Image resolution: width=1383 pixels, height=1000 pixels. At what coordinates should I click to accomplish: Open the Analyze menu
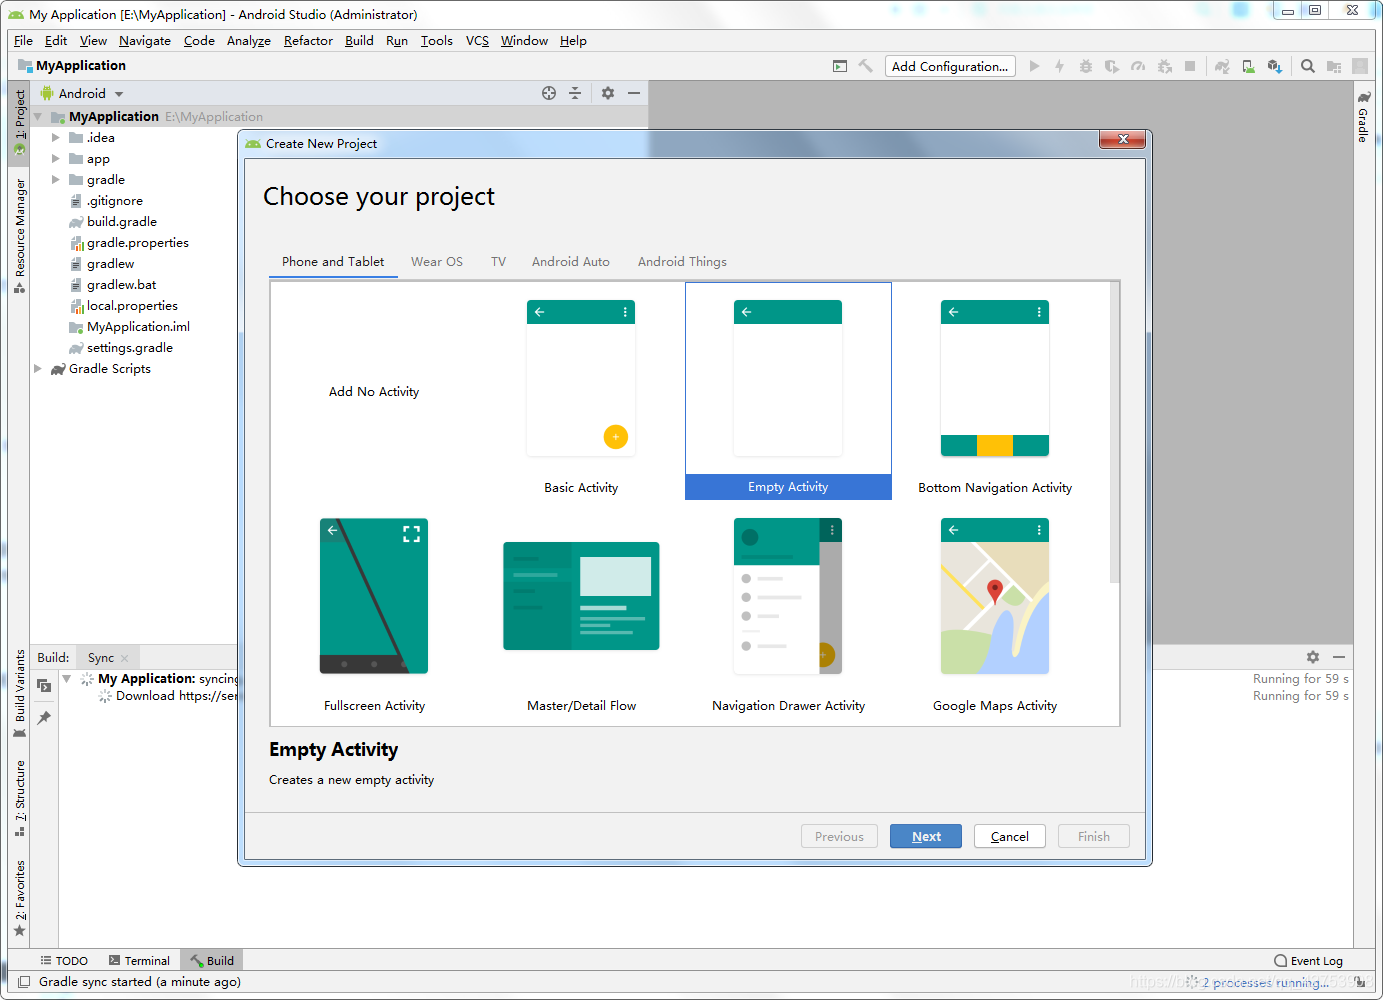[249, 41]
